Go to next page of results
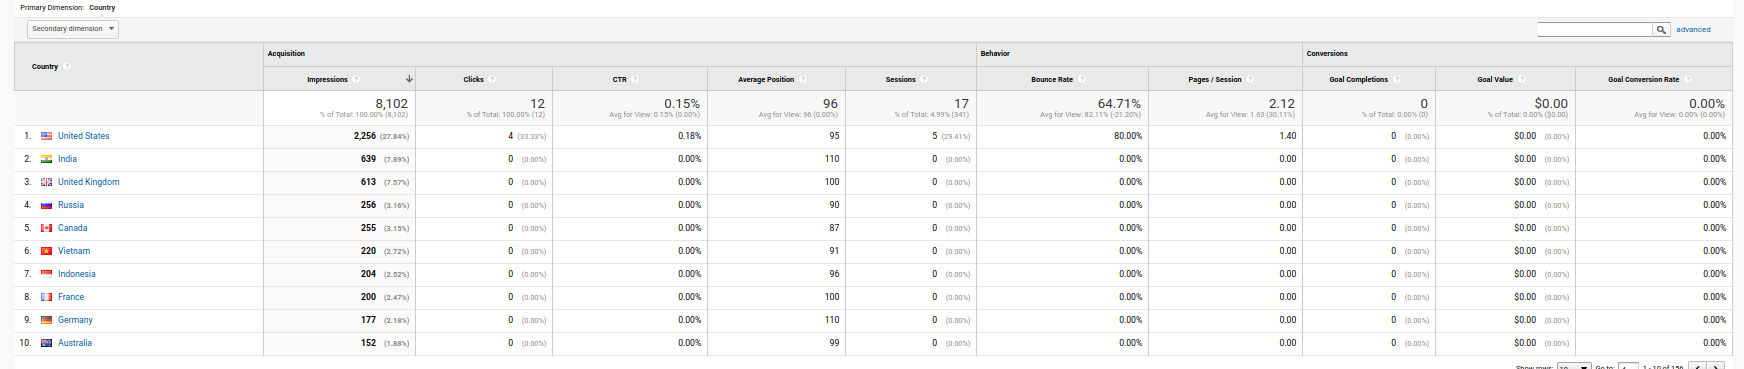1744x369 pixels. [1716, 366]
